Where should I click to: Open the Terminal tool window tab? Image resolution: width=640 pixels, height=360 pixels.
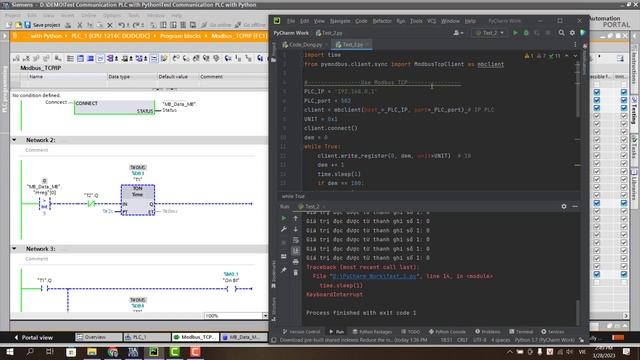[x=521, y=331]
